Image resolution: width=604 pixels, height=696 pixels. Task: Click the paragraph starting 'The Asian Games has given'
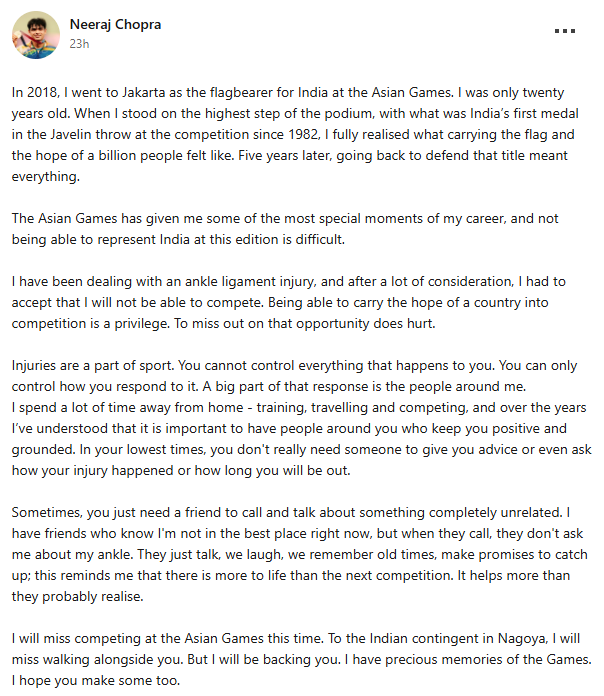(285, 229)
